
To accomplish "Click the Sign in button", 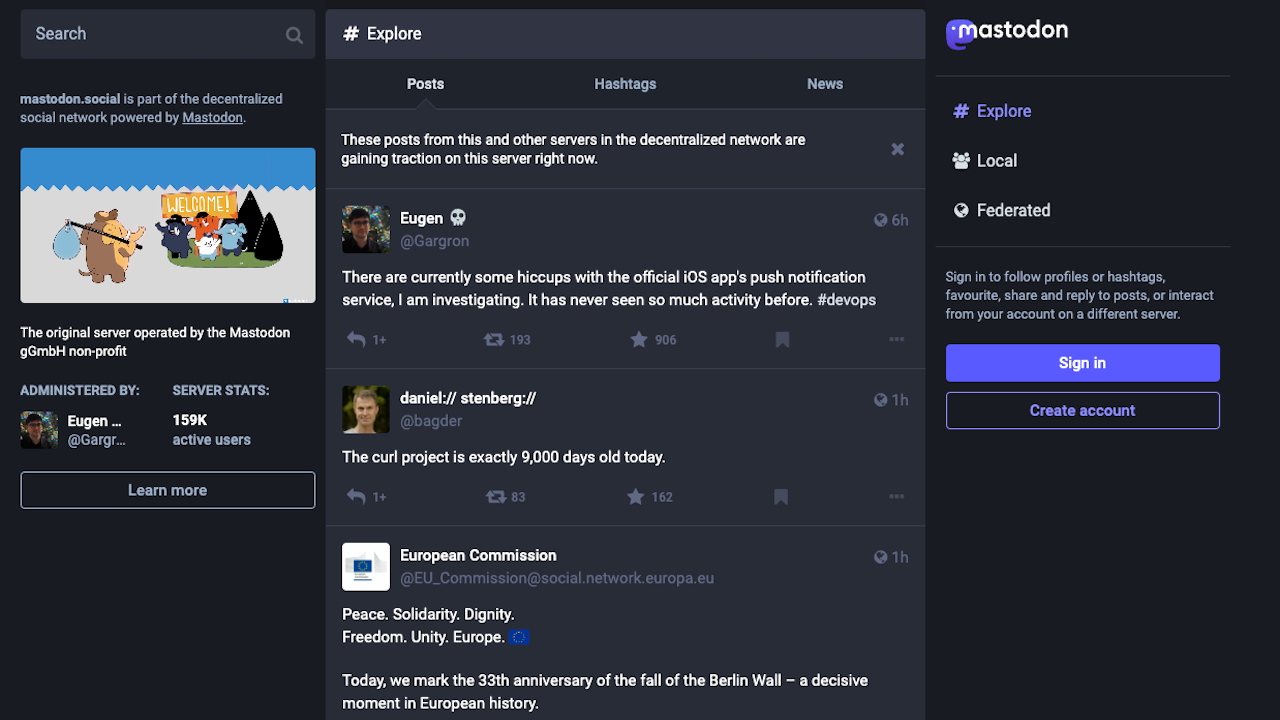I will (x=1083, y=363).
